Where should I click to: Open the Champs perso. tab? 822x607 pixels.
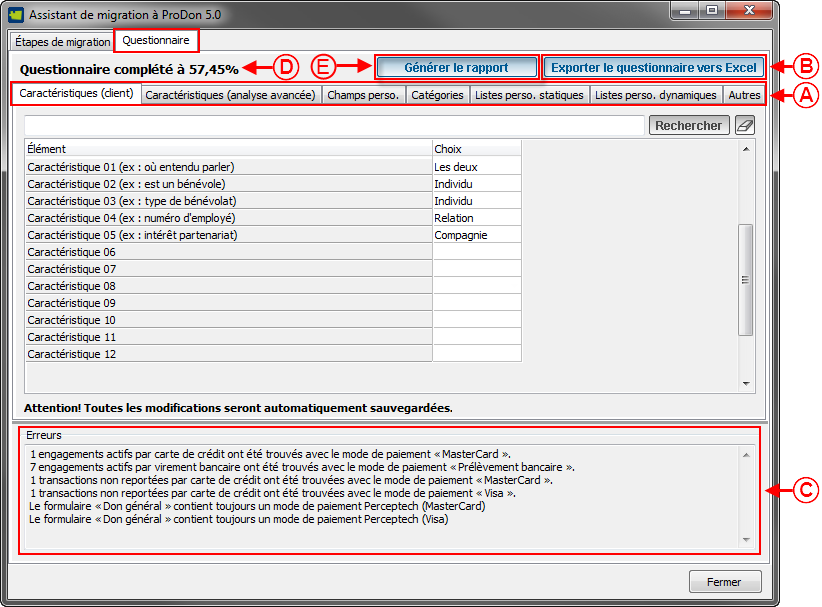(x=363, y=95)
